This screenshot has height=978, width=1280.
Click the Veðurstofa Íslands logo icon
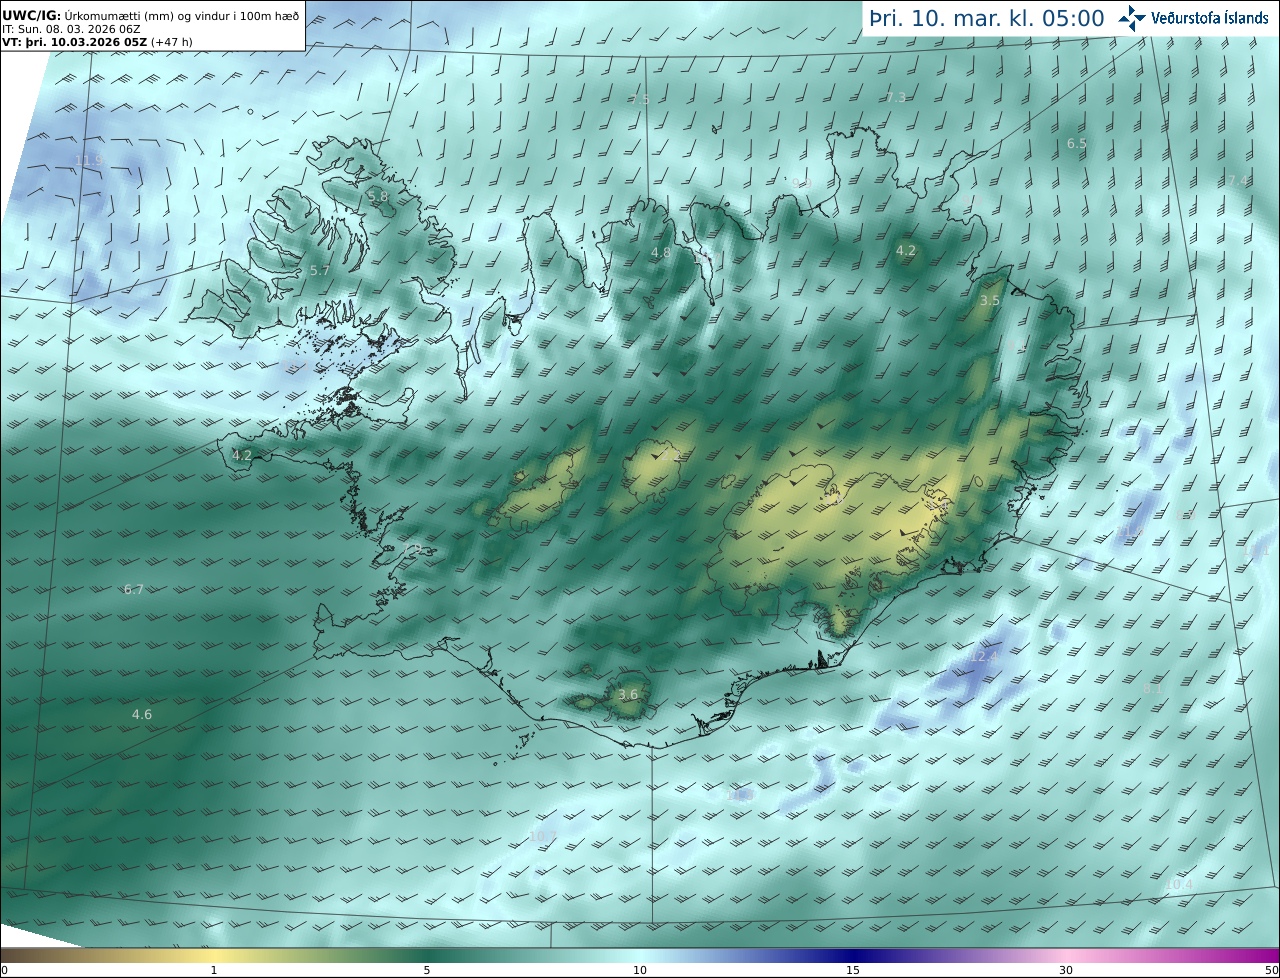click(1132, 18)
